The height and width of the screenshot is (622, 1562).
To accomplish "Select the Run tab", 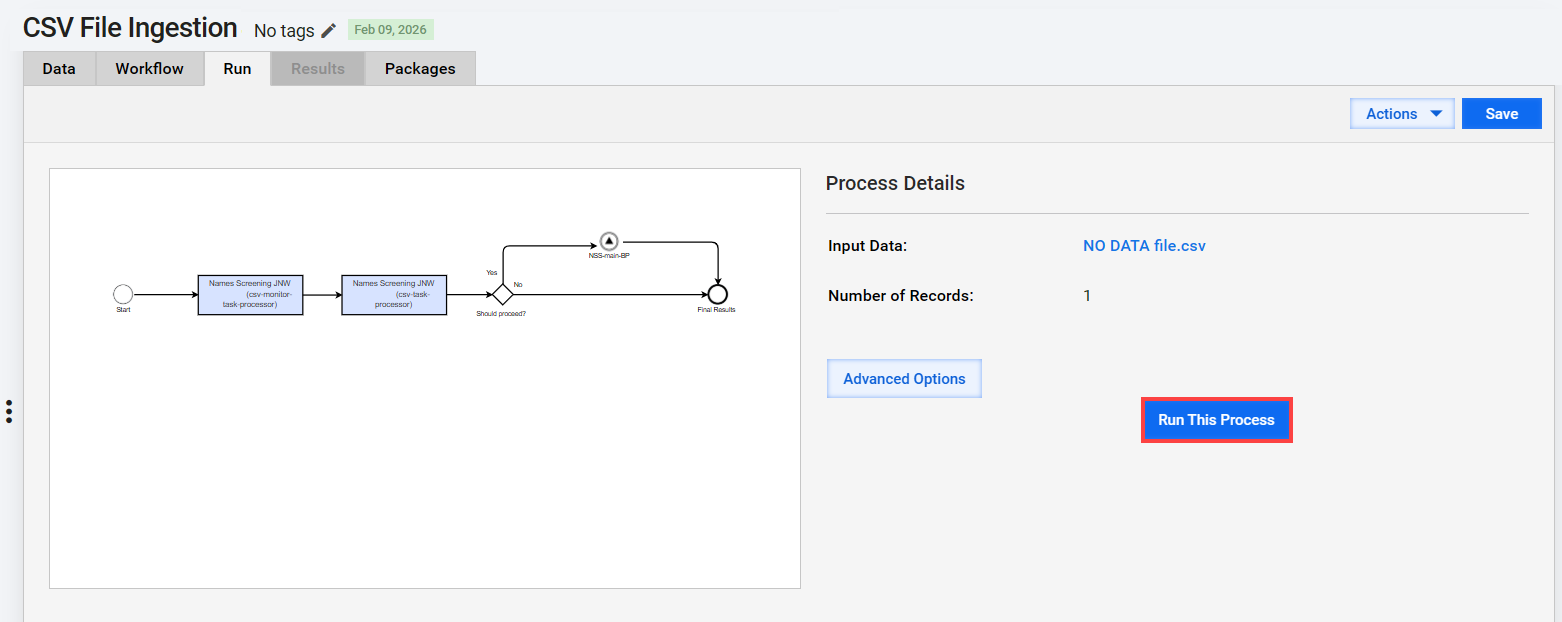I will [237, 69].
